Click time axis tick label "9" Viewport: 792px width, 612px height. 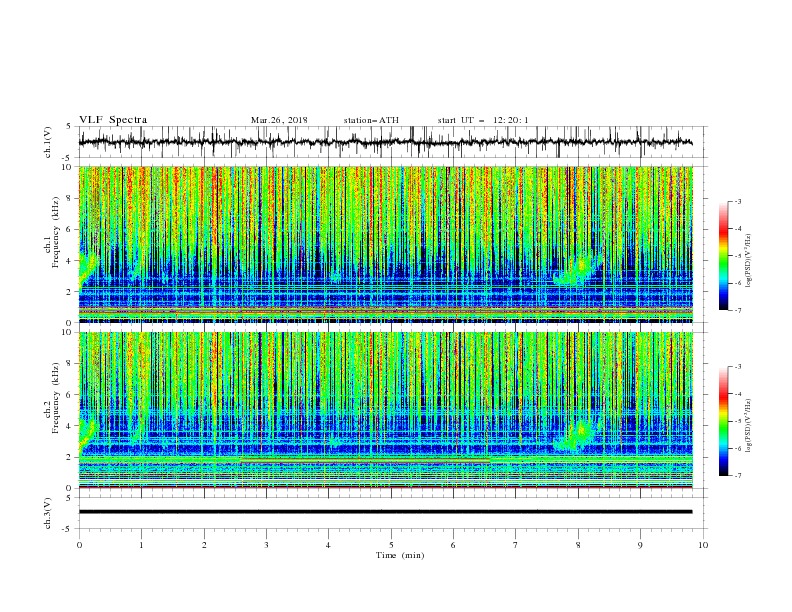pyautogui.click(x=640, y=545)
